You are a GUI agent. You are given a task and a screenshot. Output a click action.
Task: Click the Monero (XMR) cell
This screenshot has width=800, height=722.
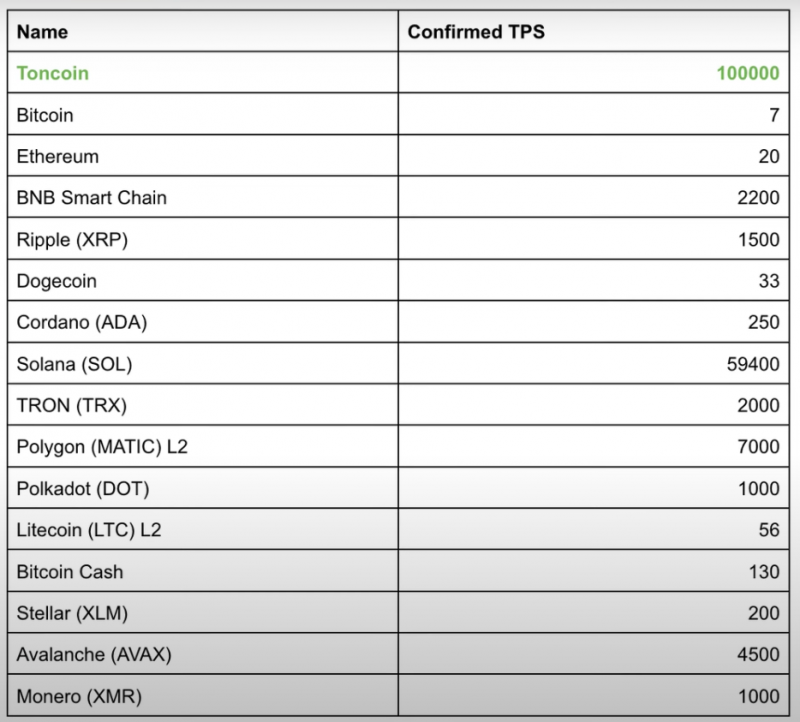203,695
